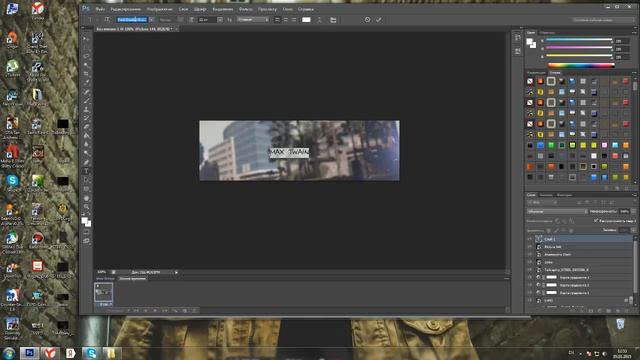Select the Move tool

click(x=86, y=39)
